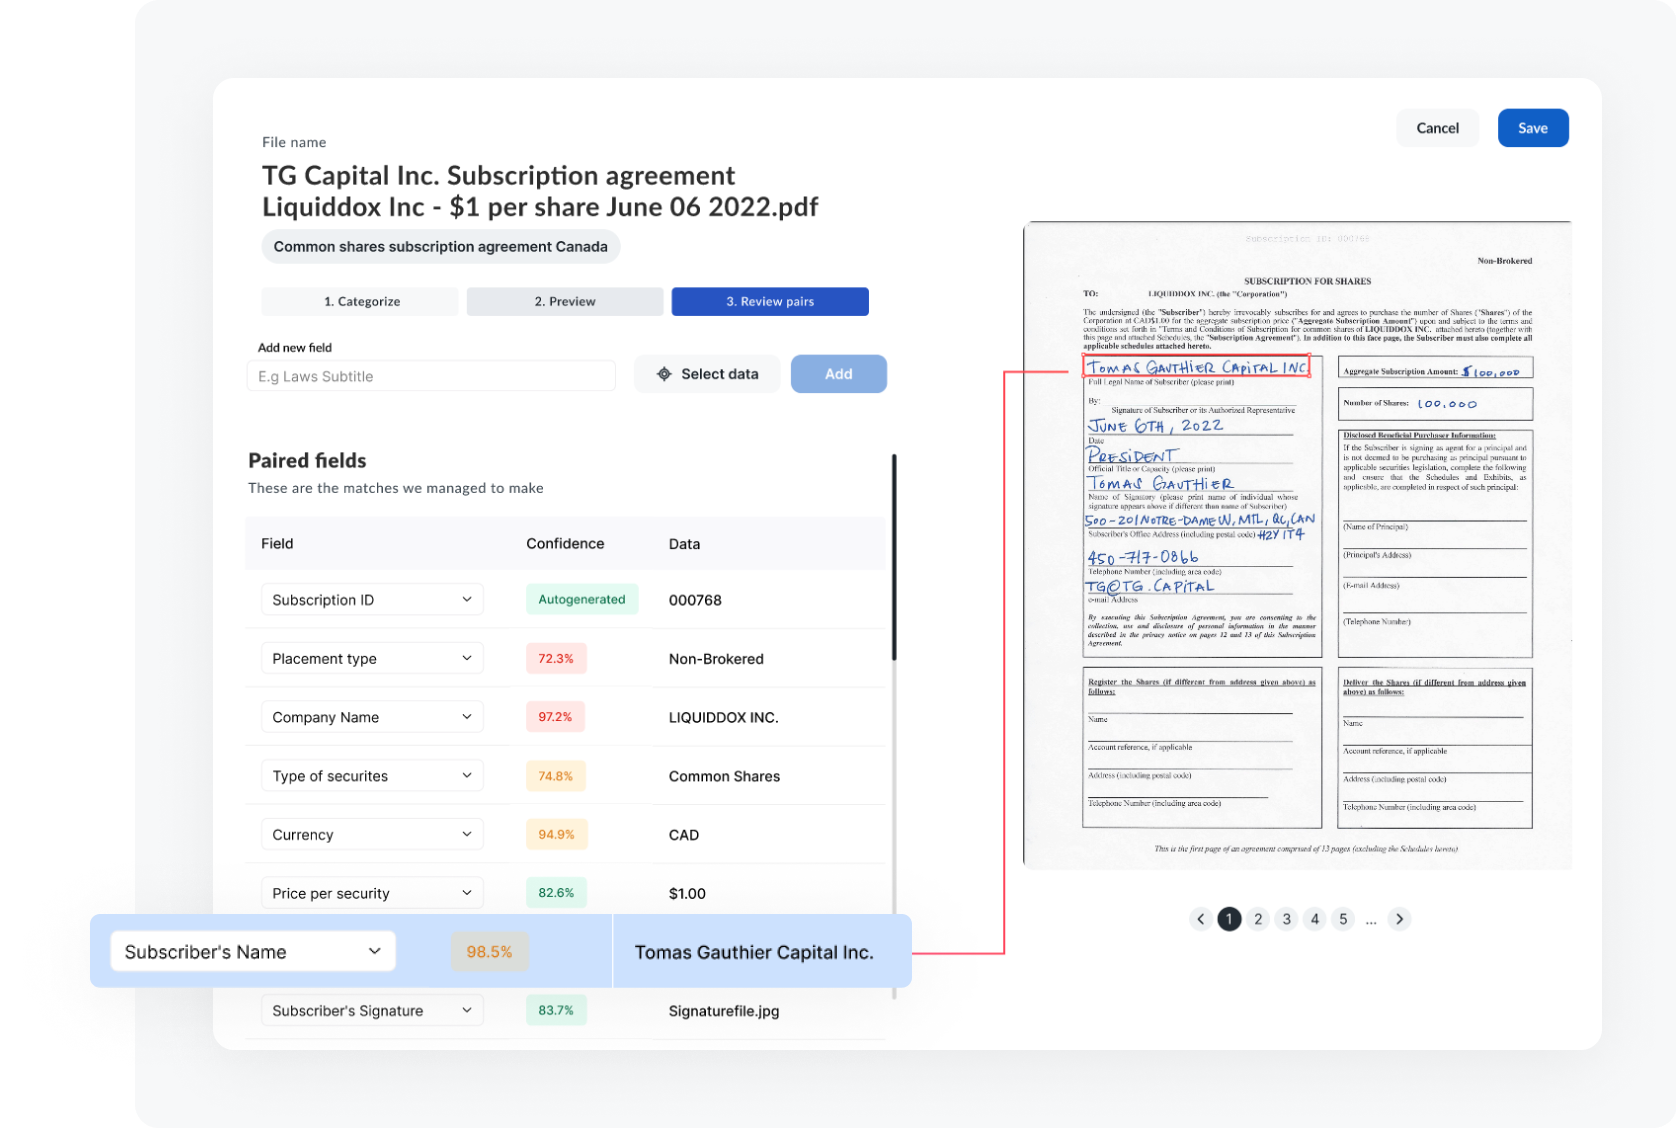
Task: Open the Subscription ID field dropdown
Action: tap(372, 600)
